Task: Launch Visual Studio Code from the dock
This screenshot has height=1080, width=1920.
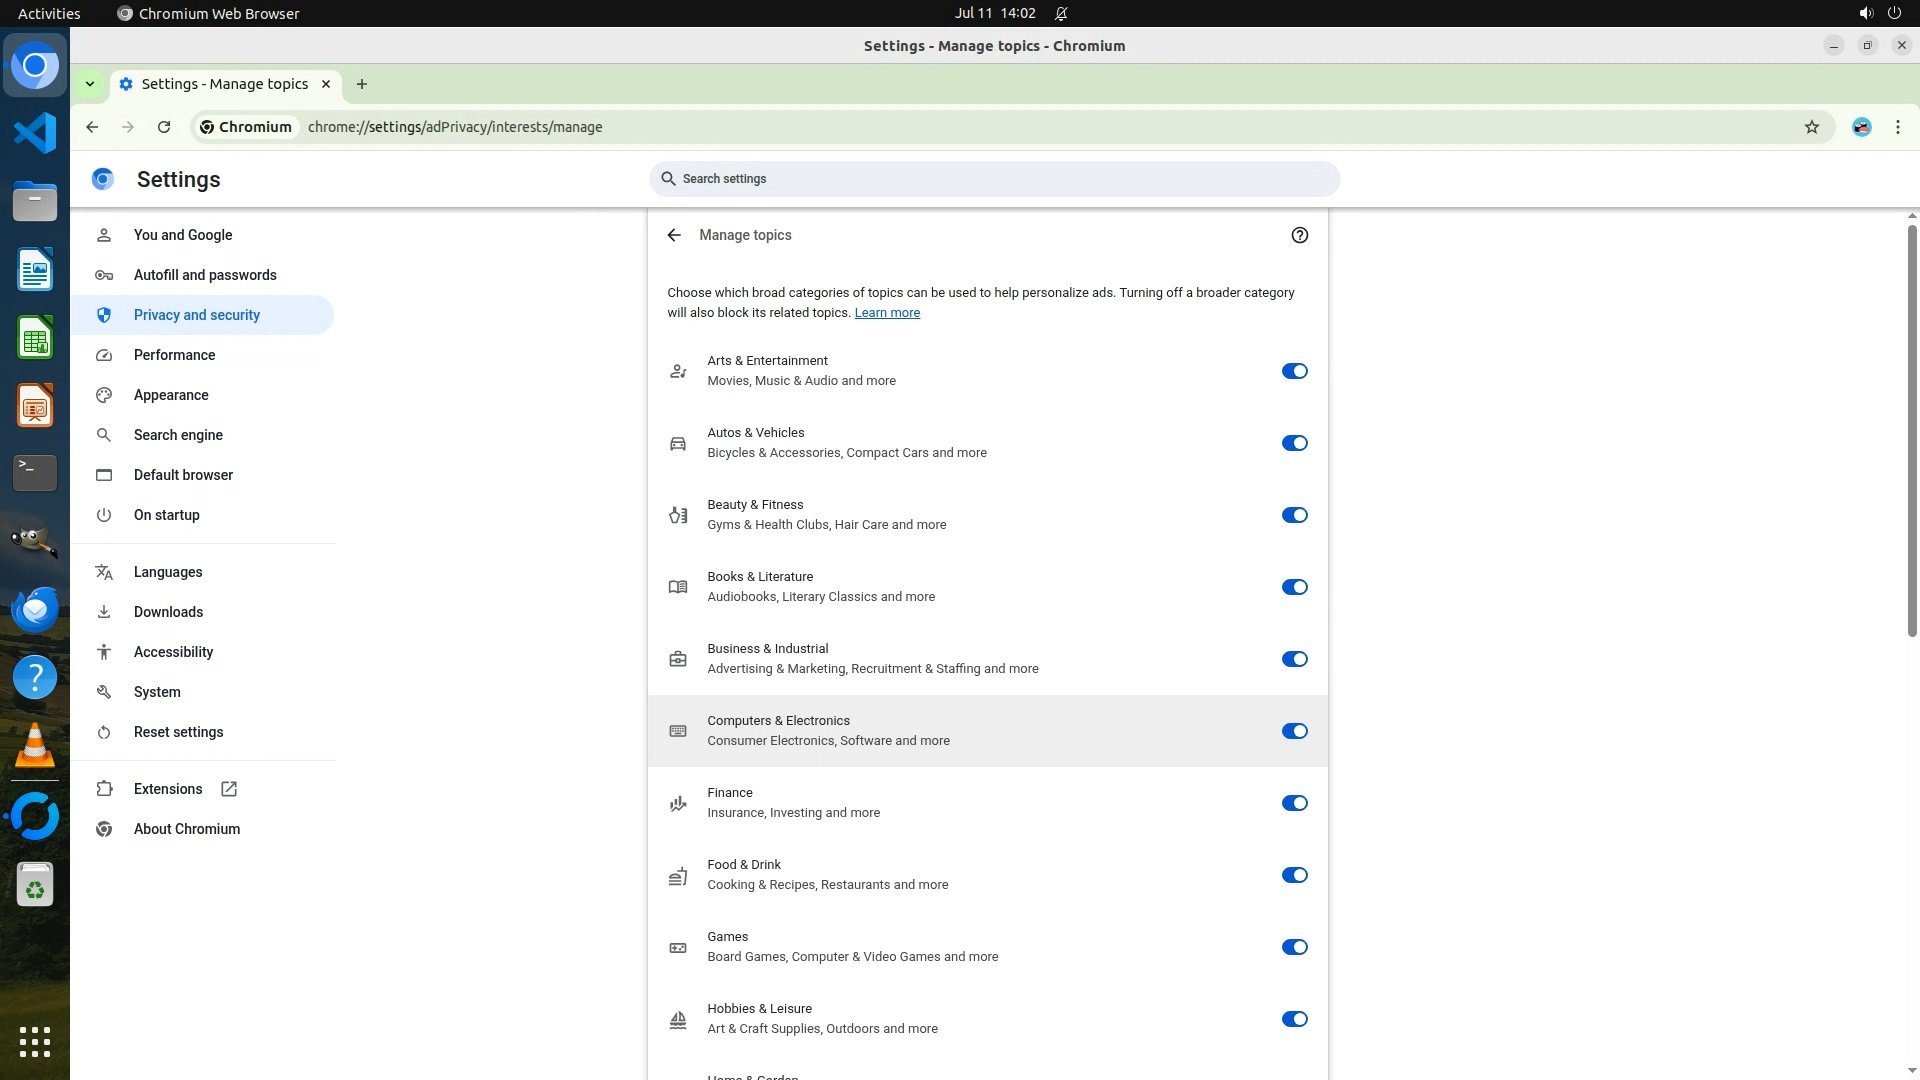Action: [35, 133]
